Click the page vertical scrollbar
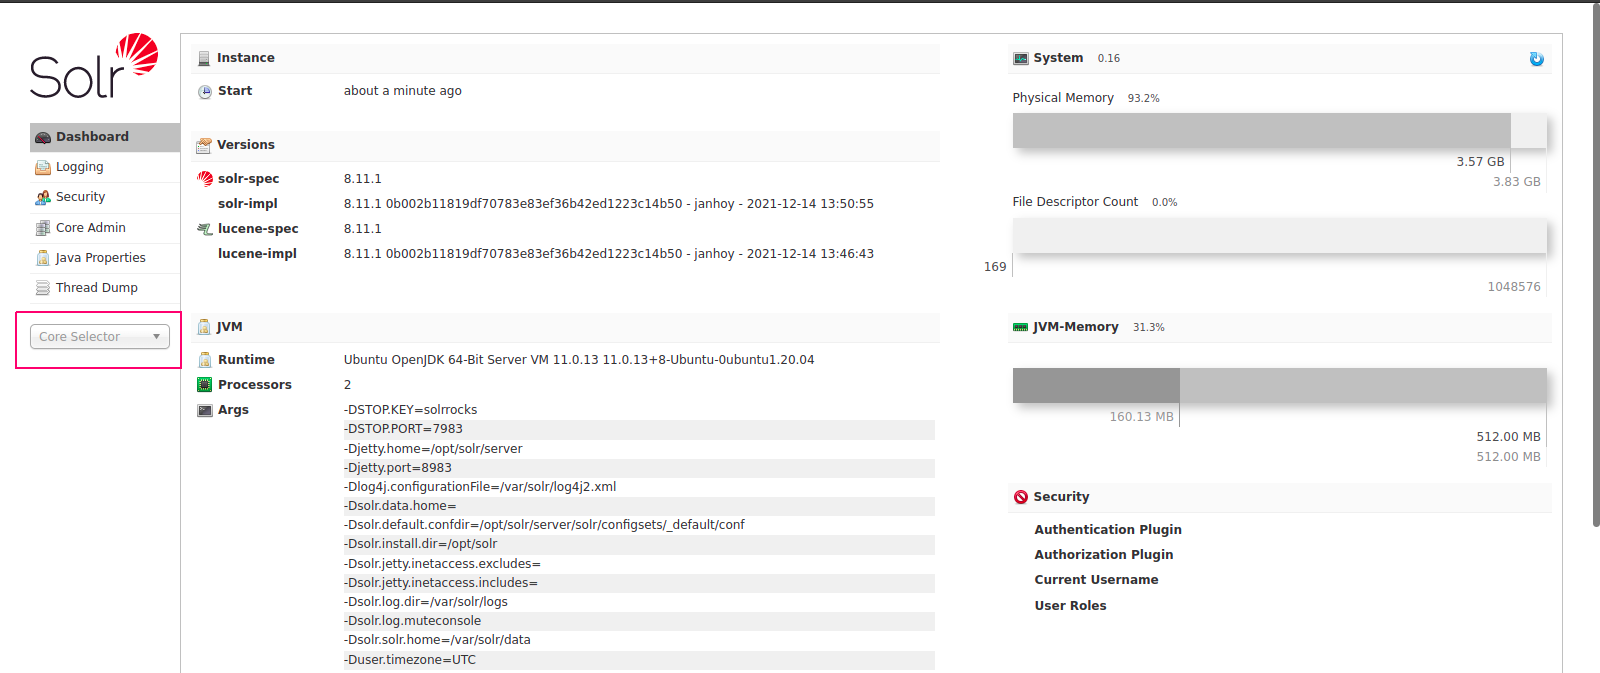The width and height of the screenshot is (1600, 673). pos(1595,265)
